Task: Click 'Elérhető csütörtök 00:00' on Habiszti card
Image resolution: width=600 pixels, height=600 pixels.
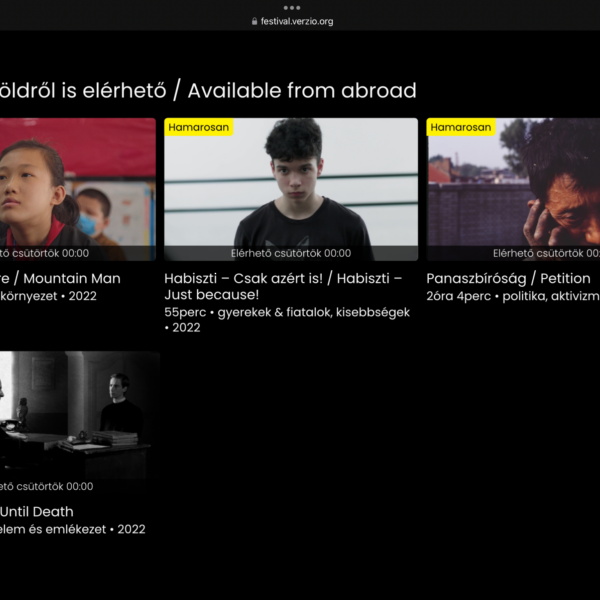Action: click(x=291, y=253)
